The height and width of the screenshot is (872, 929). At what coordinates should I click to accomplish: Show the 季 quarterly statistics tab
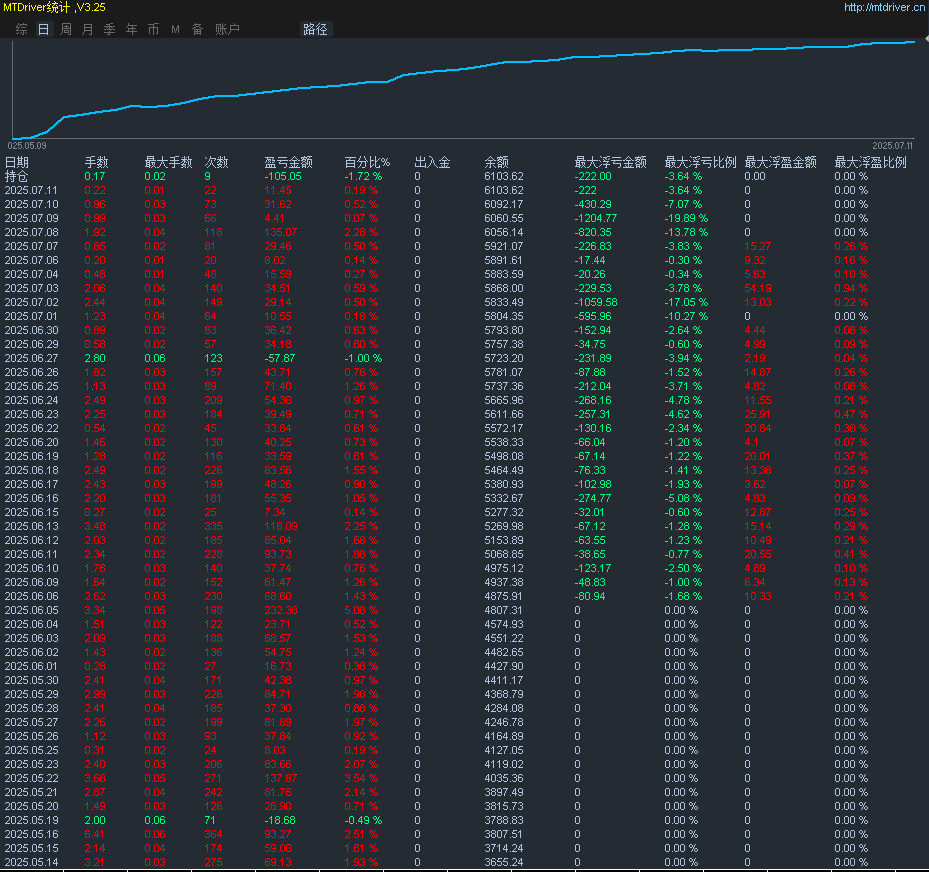click(109, 29)
